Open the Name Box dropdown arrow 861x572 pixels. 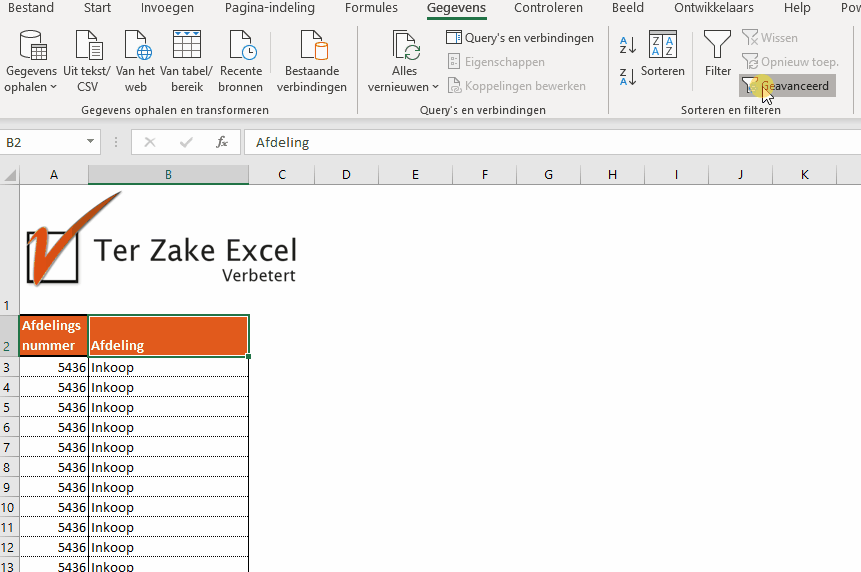coord(91,143)
